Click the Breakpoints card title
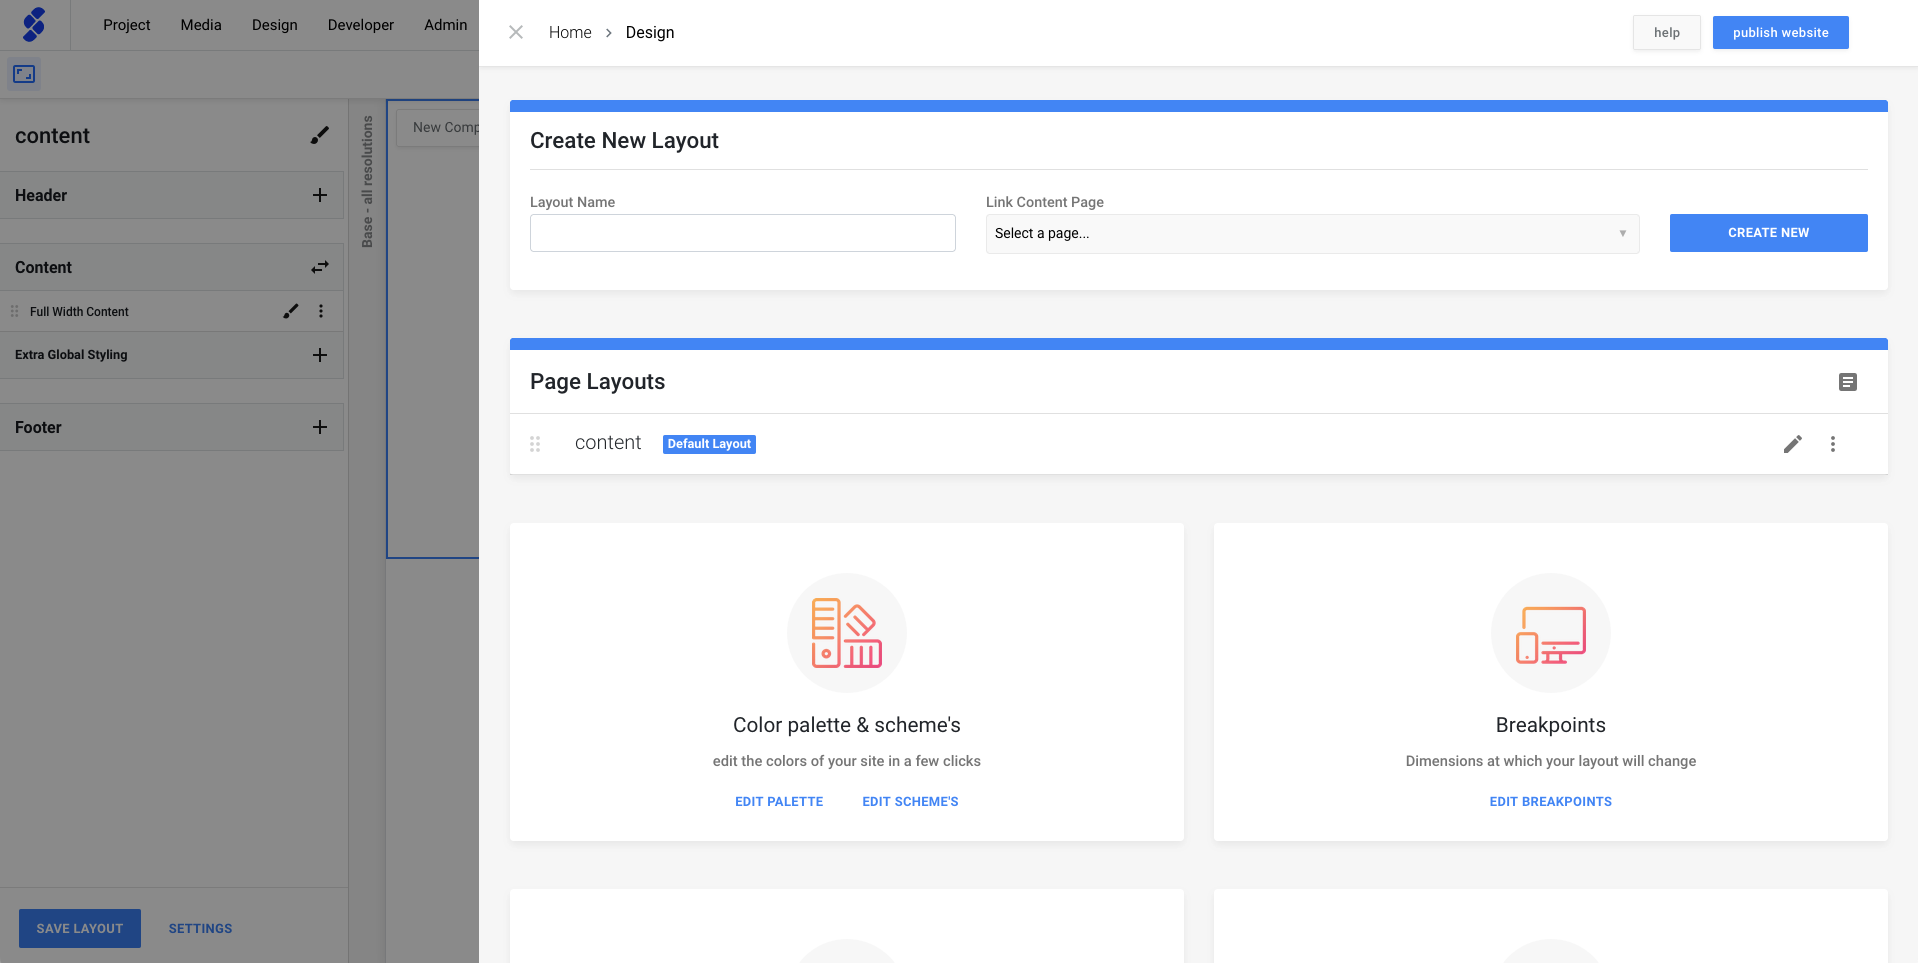This screenshot has width=1918, height=963. [x=1551, y=725]
